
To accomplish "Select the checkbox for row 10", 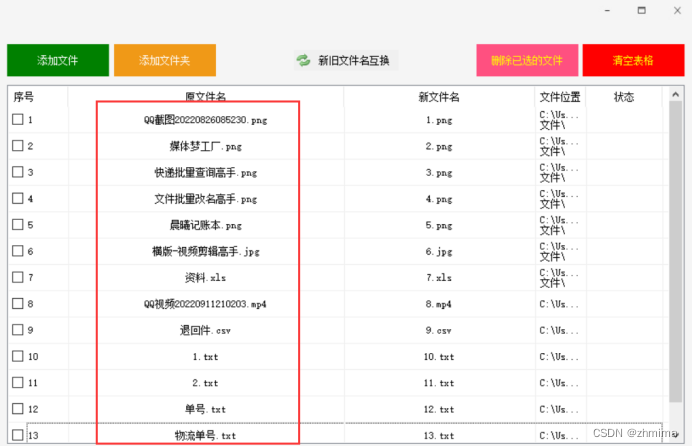I will pyautogui.click(x=18, y=356).
